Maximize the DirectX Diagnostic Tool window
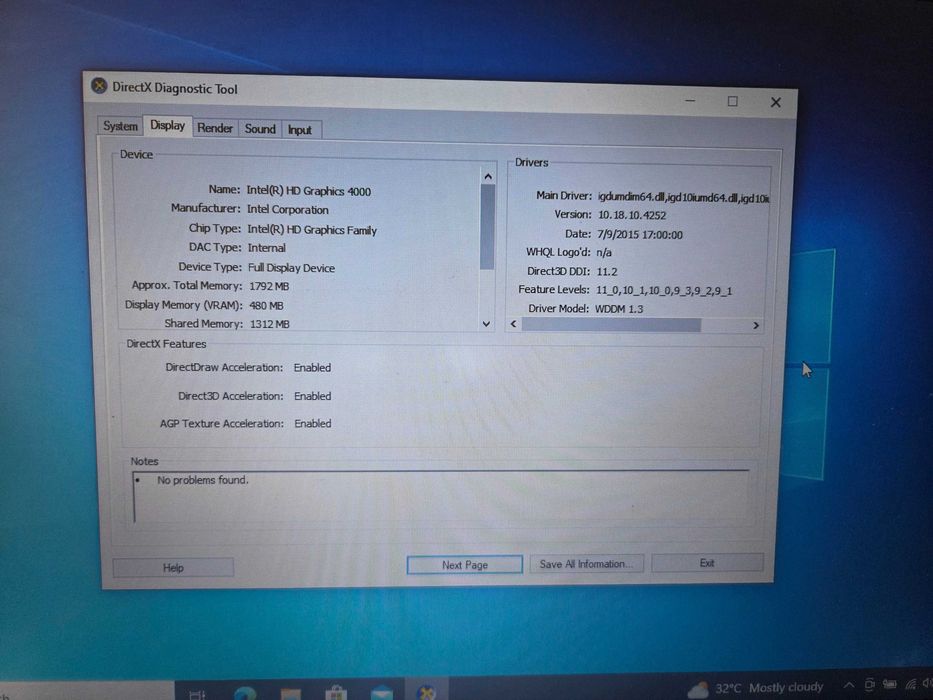Image resolution: width=933 pixels, height=700 pixels. point(732,101)
